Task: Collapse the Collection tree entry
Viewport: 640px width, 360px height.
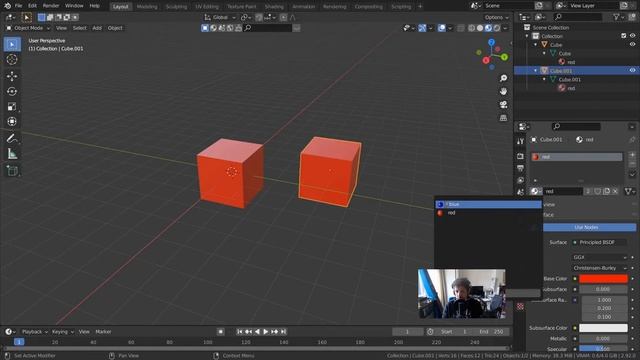Action: pyautogui.click(x=527, y=36)
